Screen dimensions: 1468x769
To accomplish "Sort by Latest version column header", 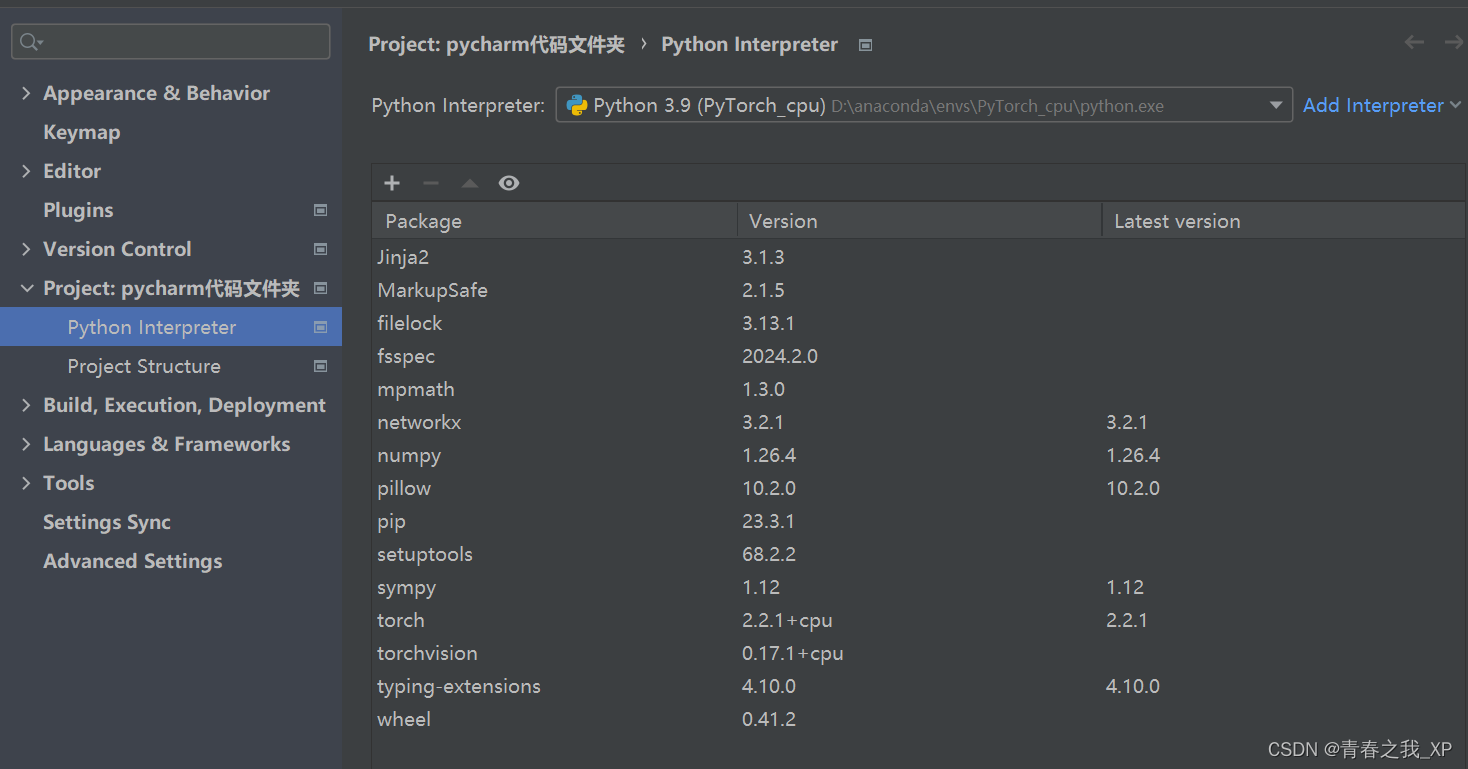I will (1283, 221).
